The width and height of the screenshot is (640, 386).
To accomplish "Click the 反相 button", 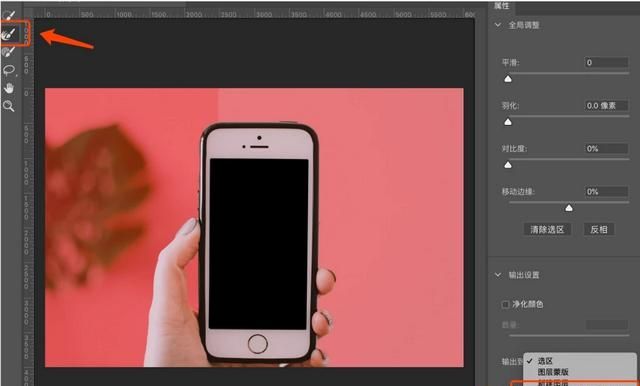I will point(599,229).
